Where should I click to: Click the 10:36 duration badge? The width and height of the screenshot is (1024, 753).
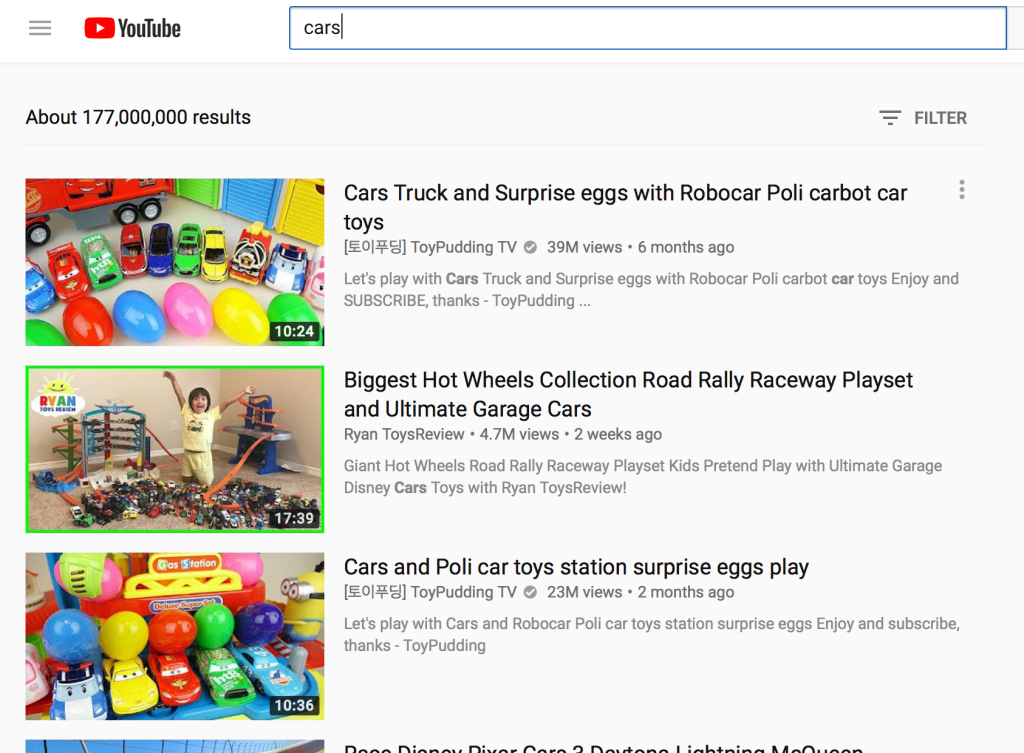click(x=294, y=705)
